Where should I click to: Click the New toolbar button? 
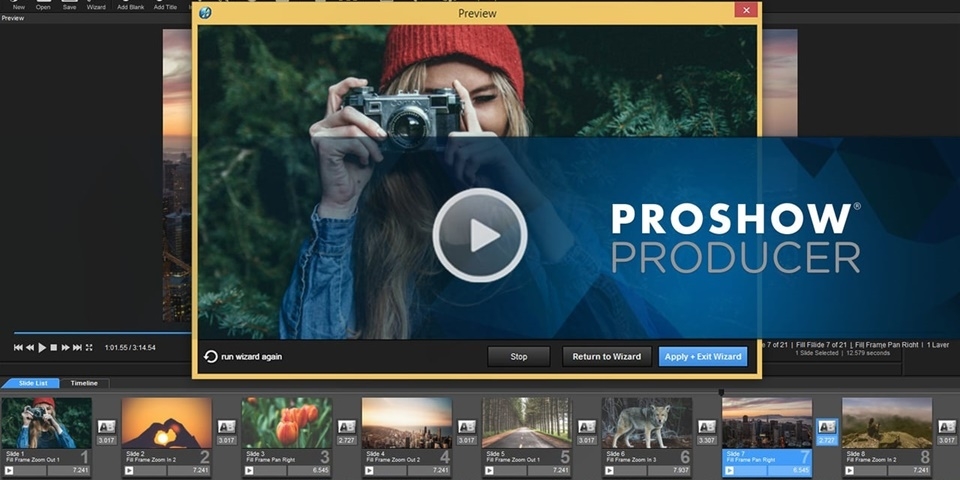[x=18, y=5]
